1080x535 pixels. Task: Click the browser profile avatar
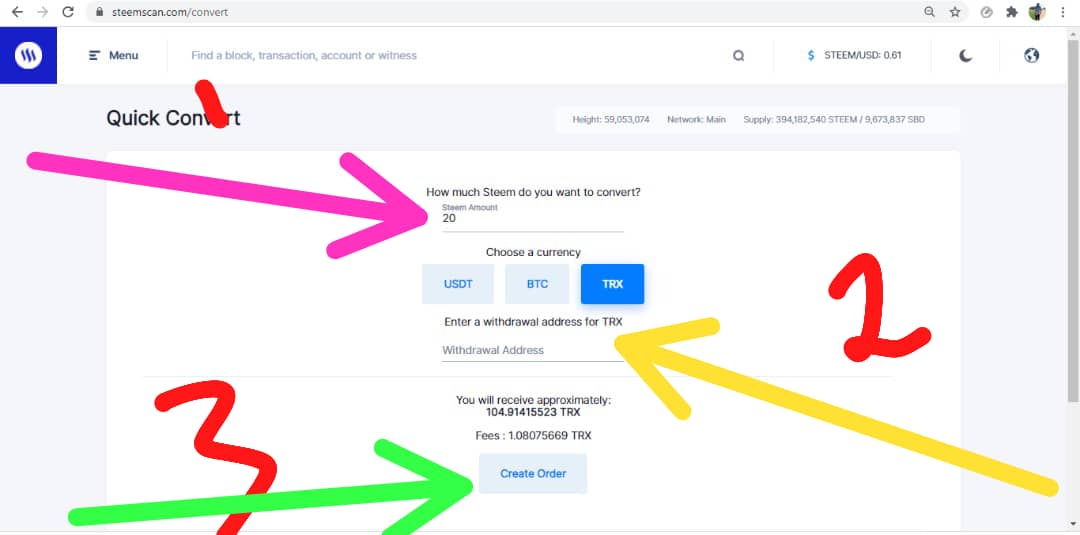1037,12
